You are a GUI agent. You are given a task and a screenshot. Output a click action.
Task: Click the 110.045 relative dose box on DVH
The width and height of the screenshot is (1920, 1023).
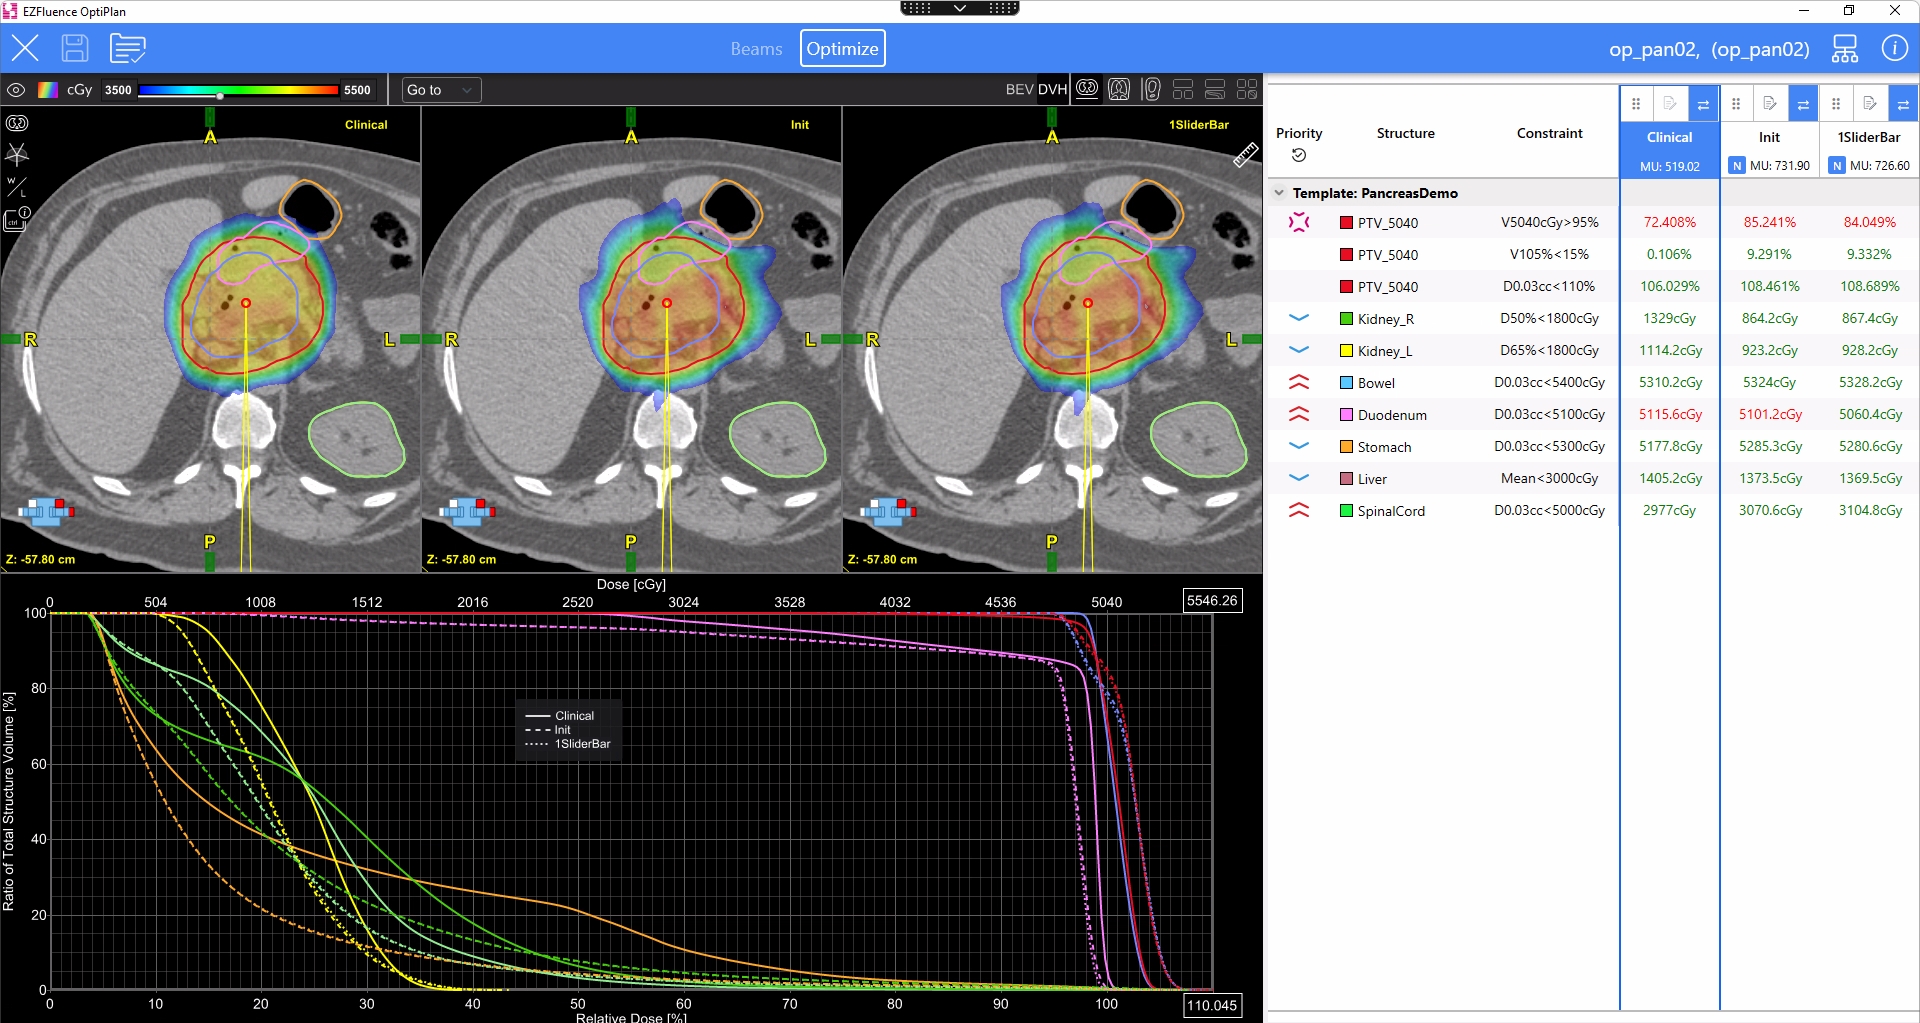pyautogui.click(x=1212, y=1005)
